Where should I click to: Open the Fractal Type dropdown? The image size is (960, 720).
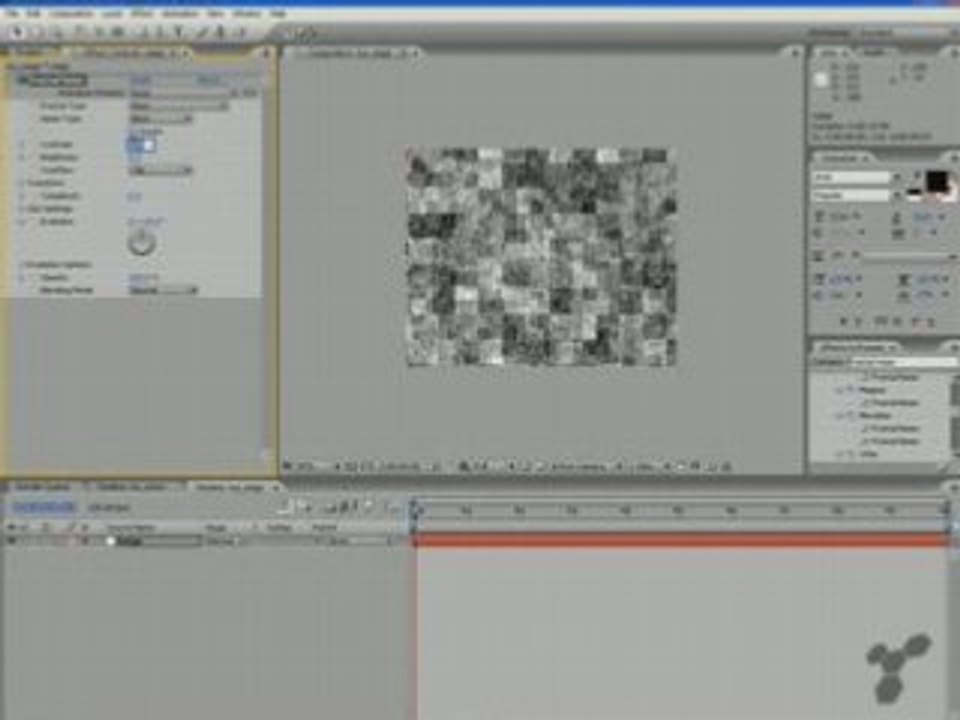click(179, 106)
